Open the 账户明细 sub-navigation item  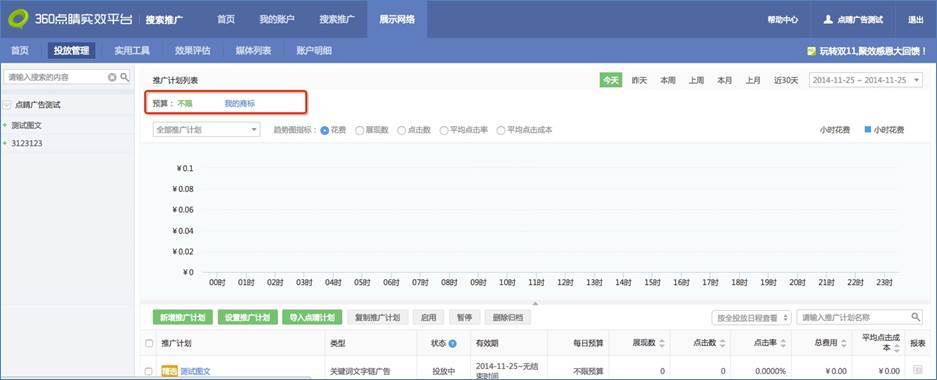coord(314,51)
